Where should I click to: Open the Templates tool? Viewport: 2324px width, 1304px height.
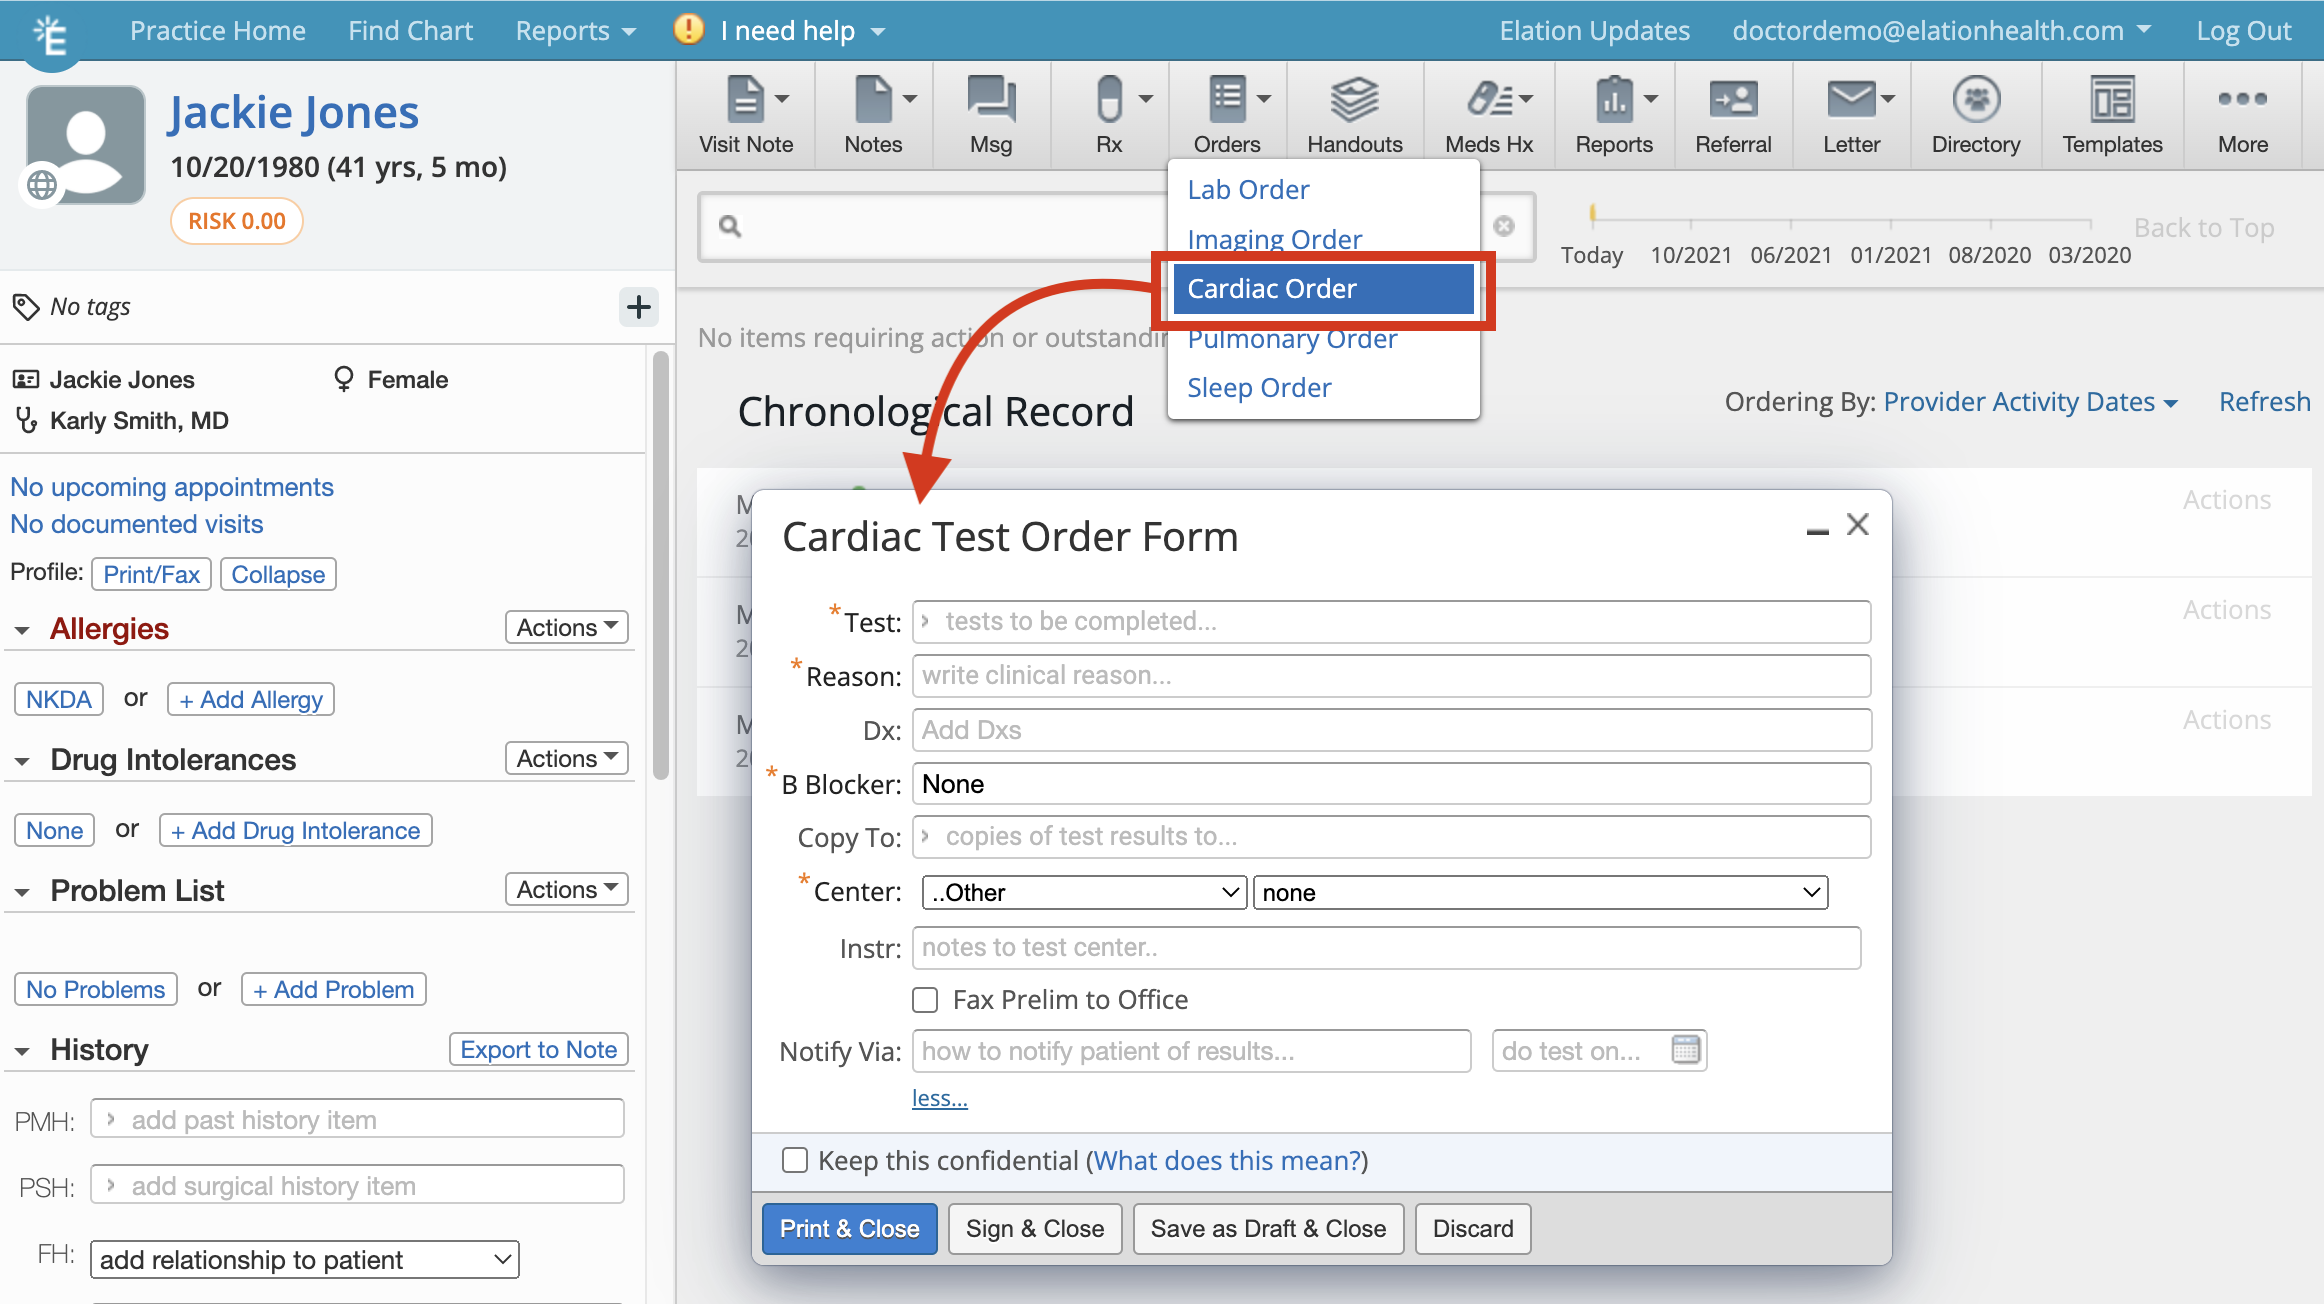(2111, 113)
